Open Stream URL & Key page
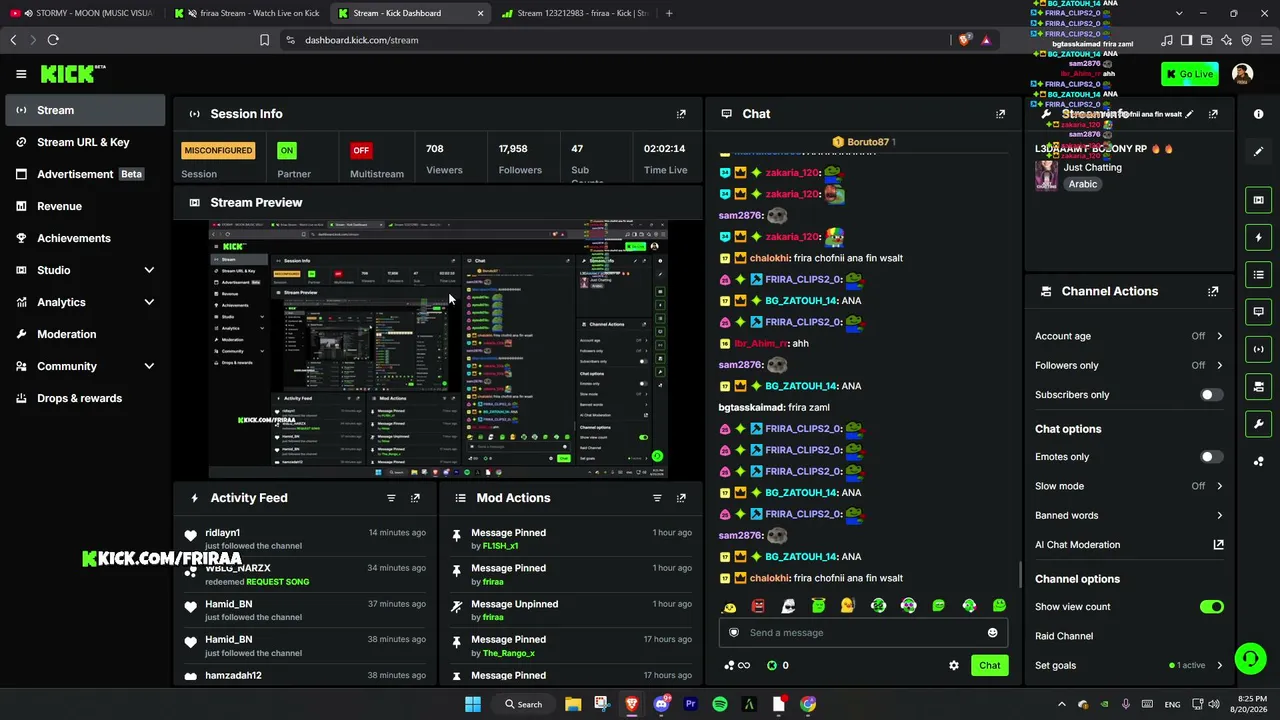Viewport: 1280px width, 720px height. (x=85, y=142)
